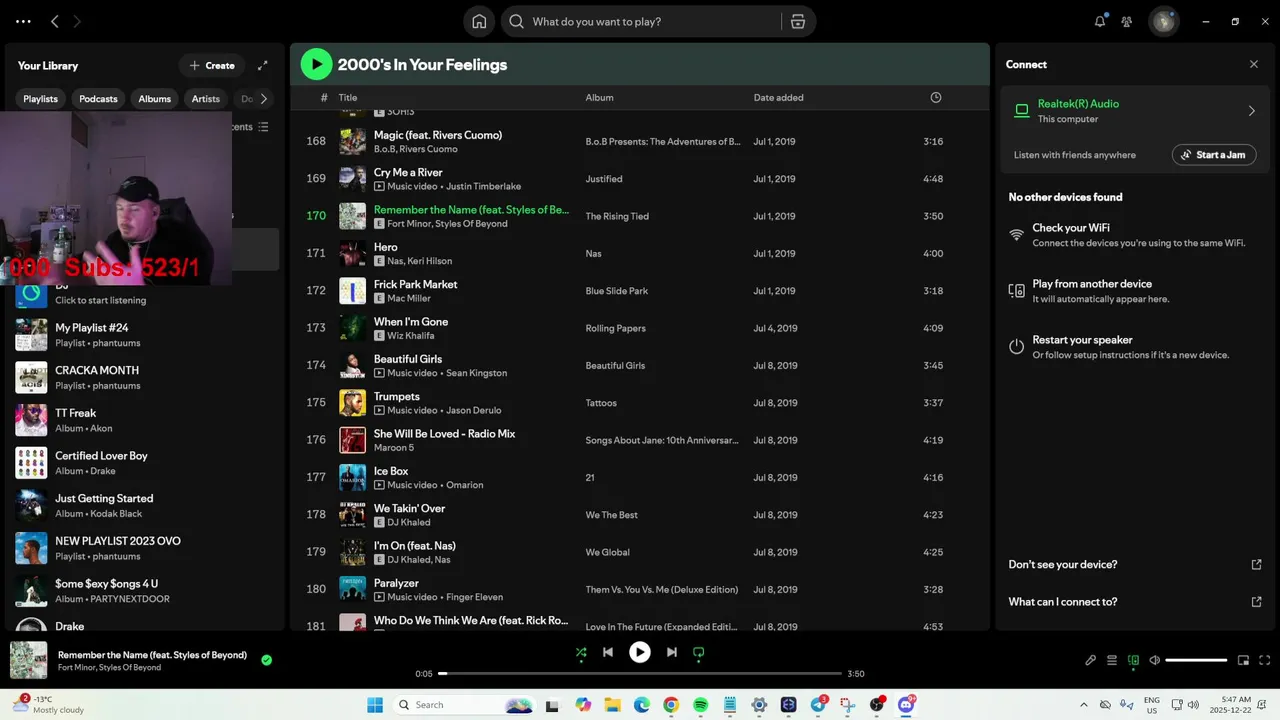1280x720 pixels.
Task: Open the notifications bell icon
Action: click(1100, 21)
